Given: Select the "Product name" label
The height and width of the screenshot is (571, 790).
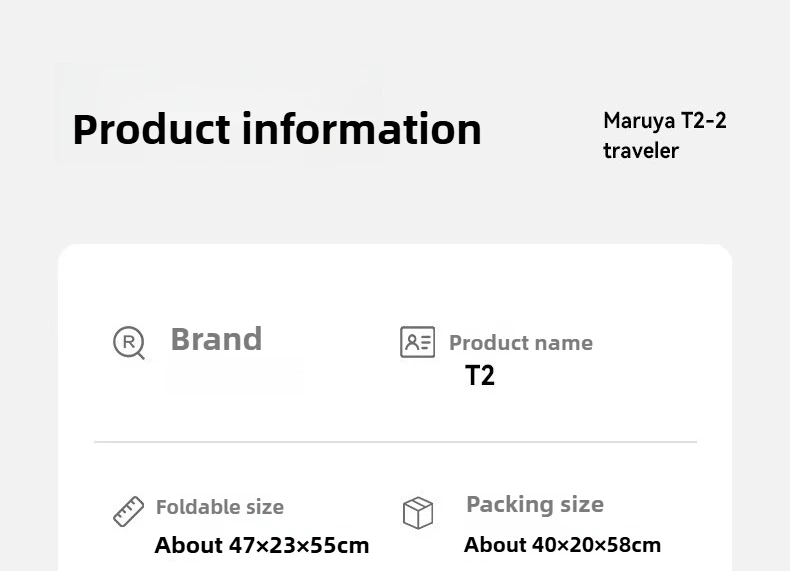Looking at the screenshot, I should pyautogui.click(x=520, y=343).
